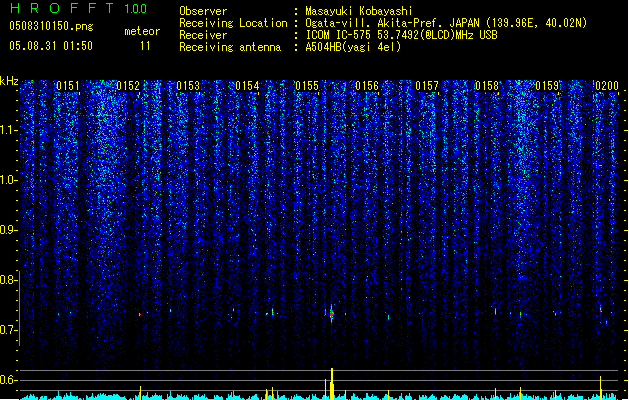Click the 0.9 kHz axis label
The height and width of the screenshot is (400, 629).
8,229
